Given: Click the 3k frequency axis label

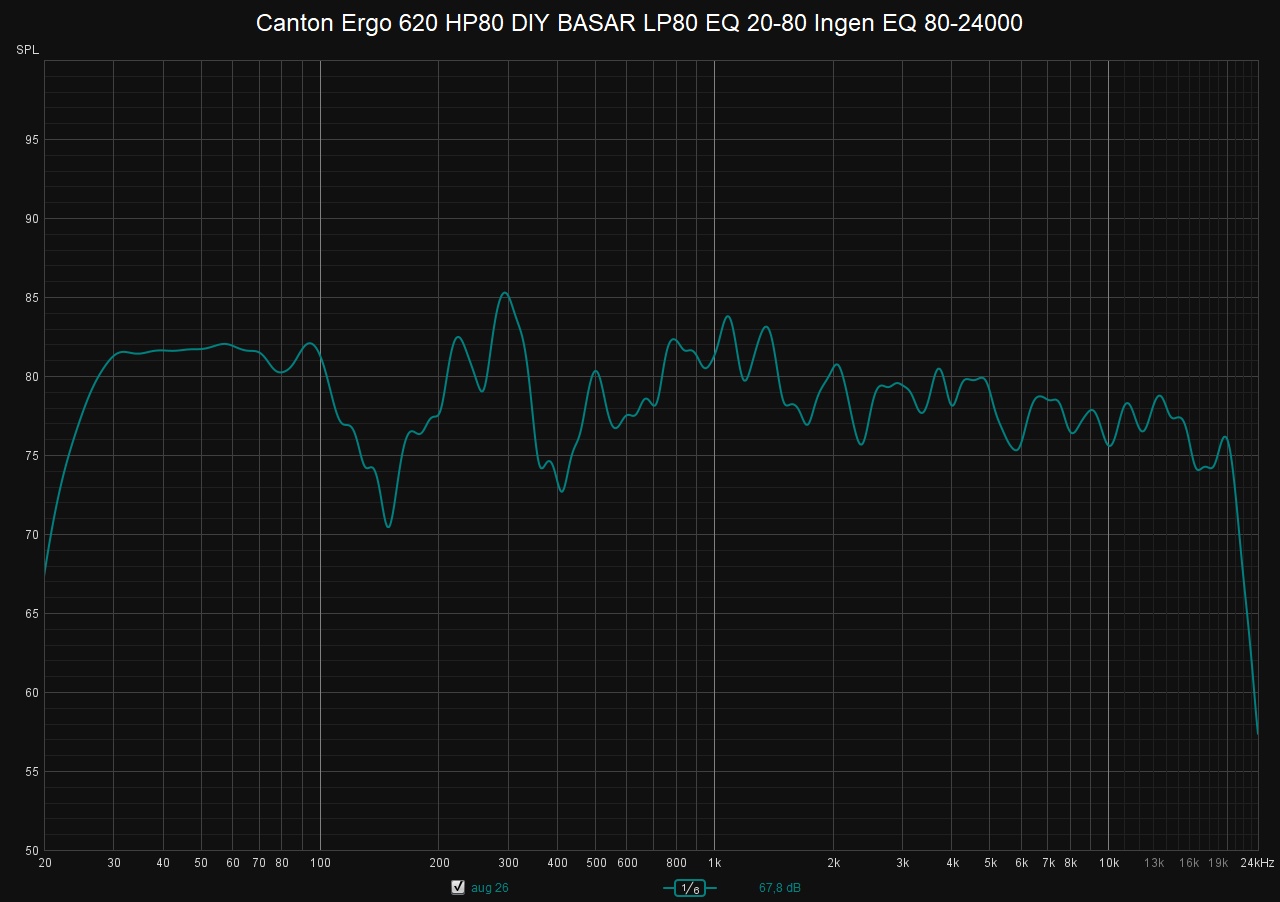Looking at the screenshot, I should click(x=903, y=863).
